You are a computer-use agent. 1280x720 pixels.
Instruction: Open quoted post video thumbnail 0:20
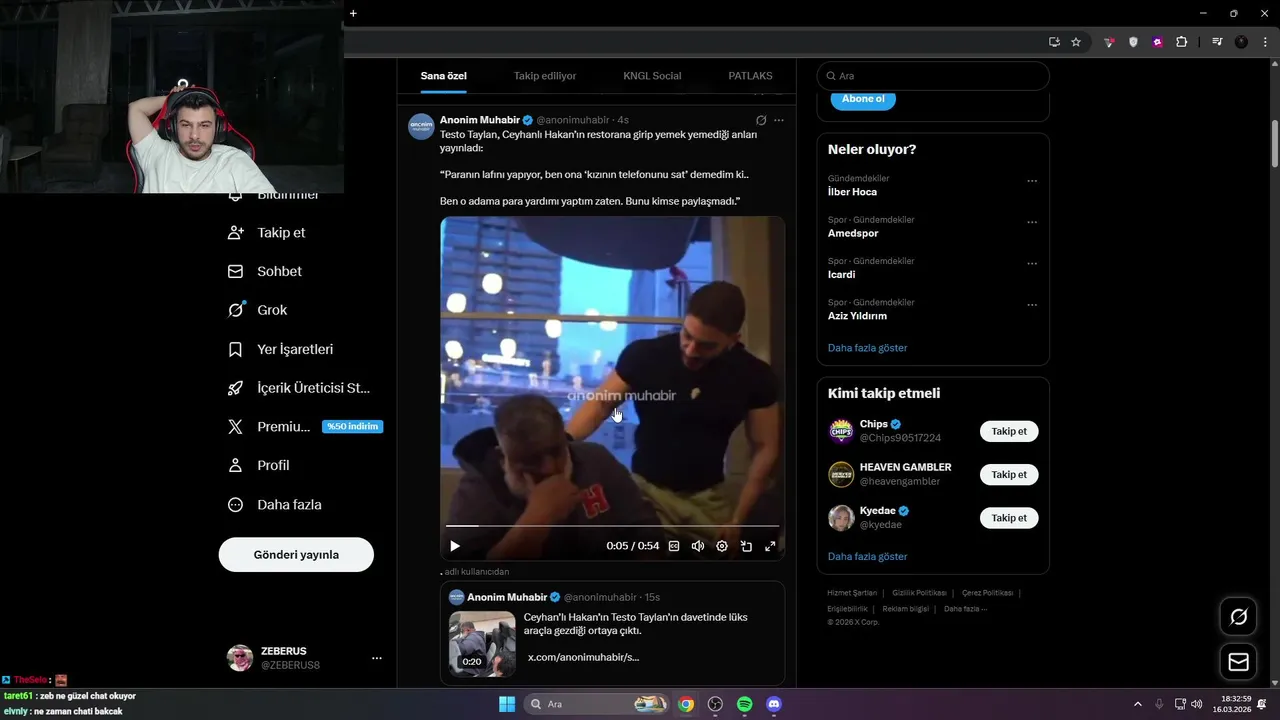(482, 644)
